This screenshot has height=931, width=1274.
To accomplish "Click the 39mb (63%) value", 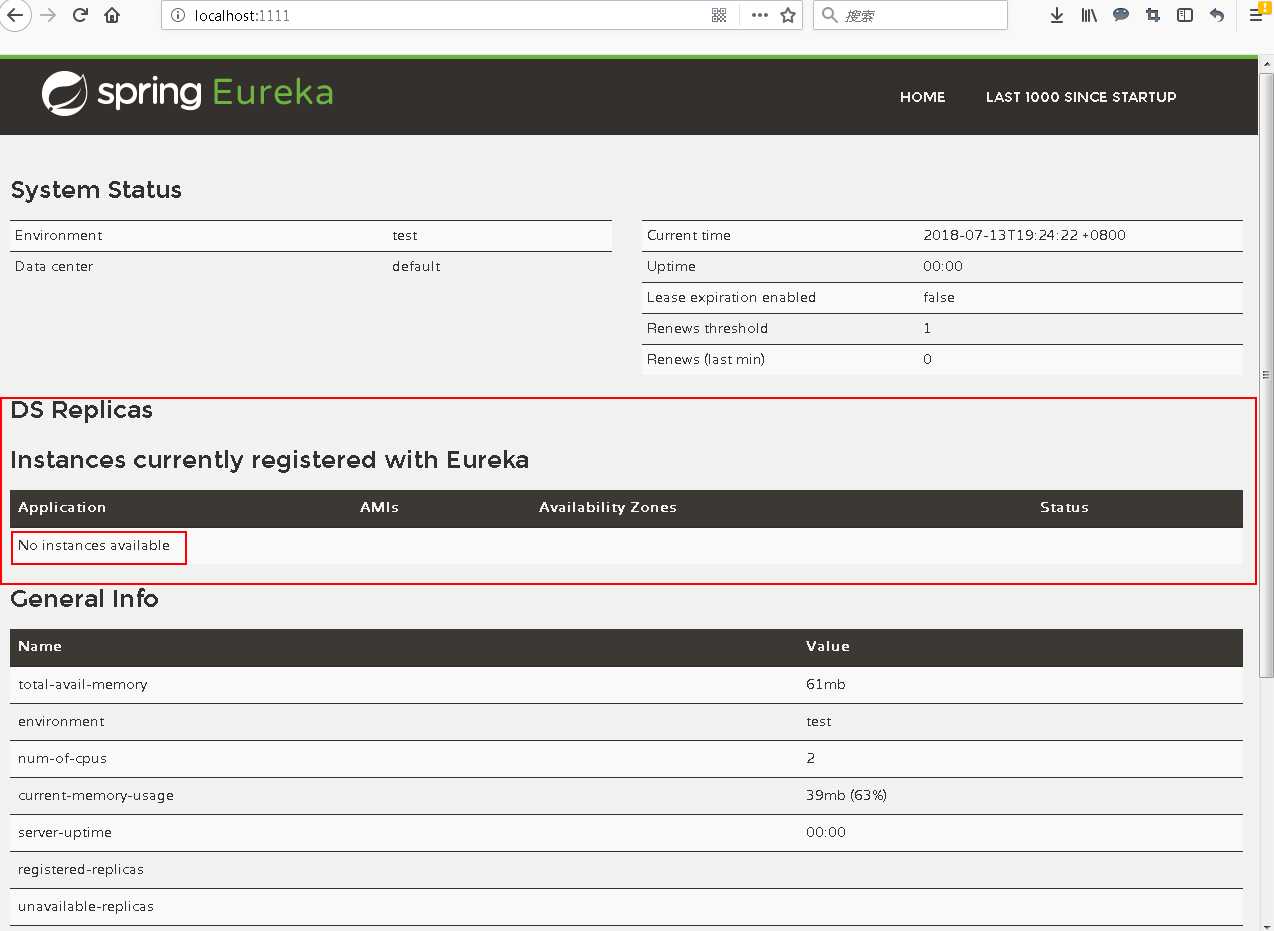I will [x=846, y=796].
